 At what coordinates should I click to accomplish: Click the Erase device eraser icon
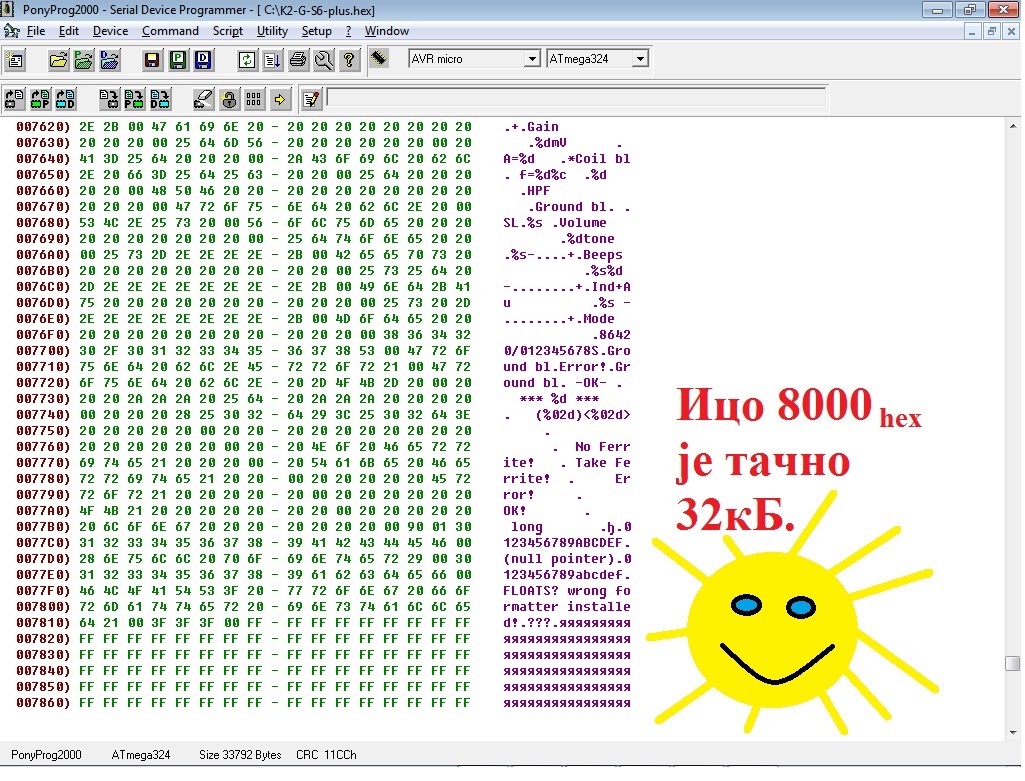click(x=204, y=98)
